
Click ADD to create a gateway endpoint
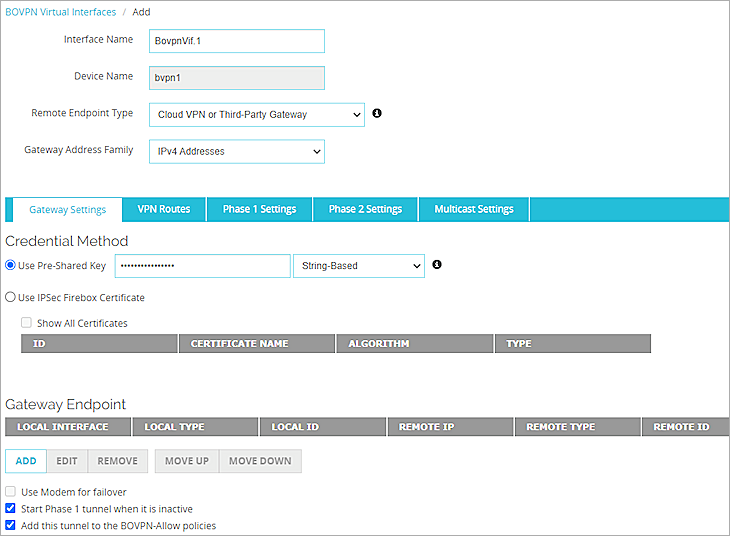pos(25,461)
